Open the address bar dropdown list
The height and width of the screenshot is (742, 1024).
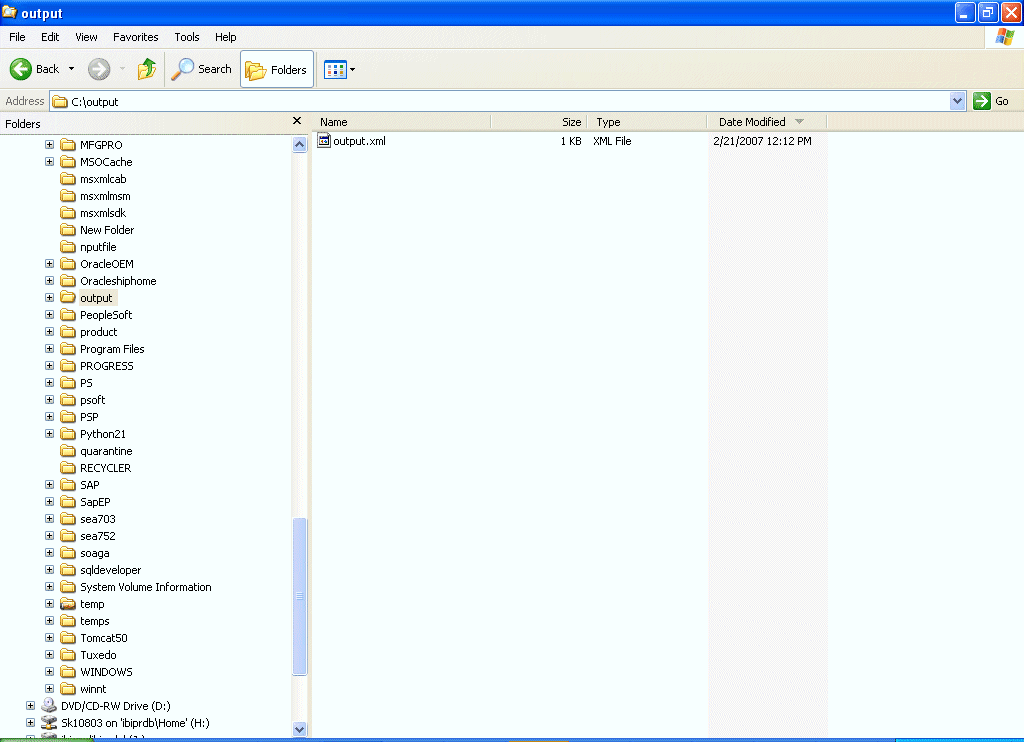coord(957,100)
